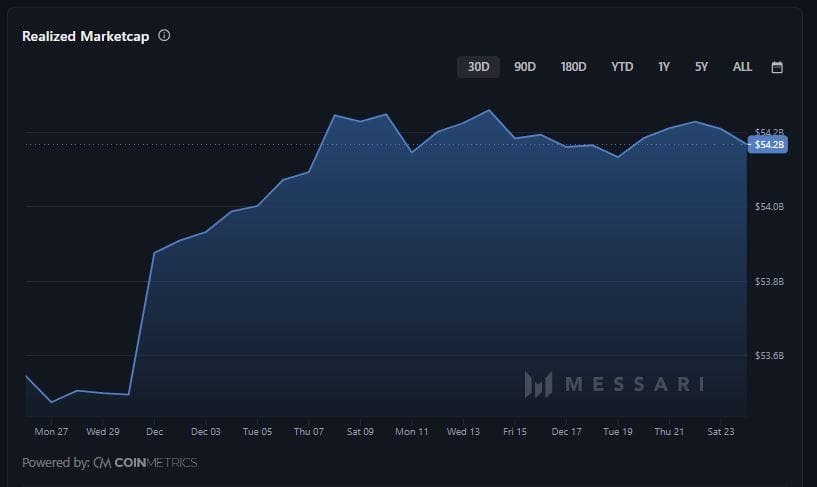817x487 pixels.
Task: Select the YTD range option
Action: [x=622, y=67]
